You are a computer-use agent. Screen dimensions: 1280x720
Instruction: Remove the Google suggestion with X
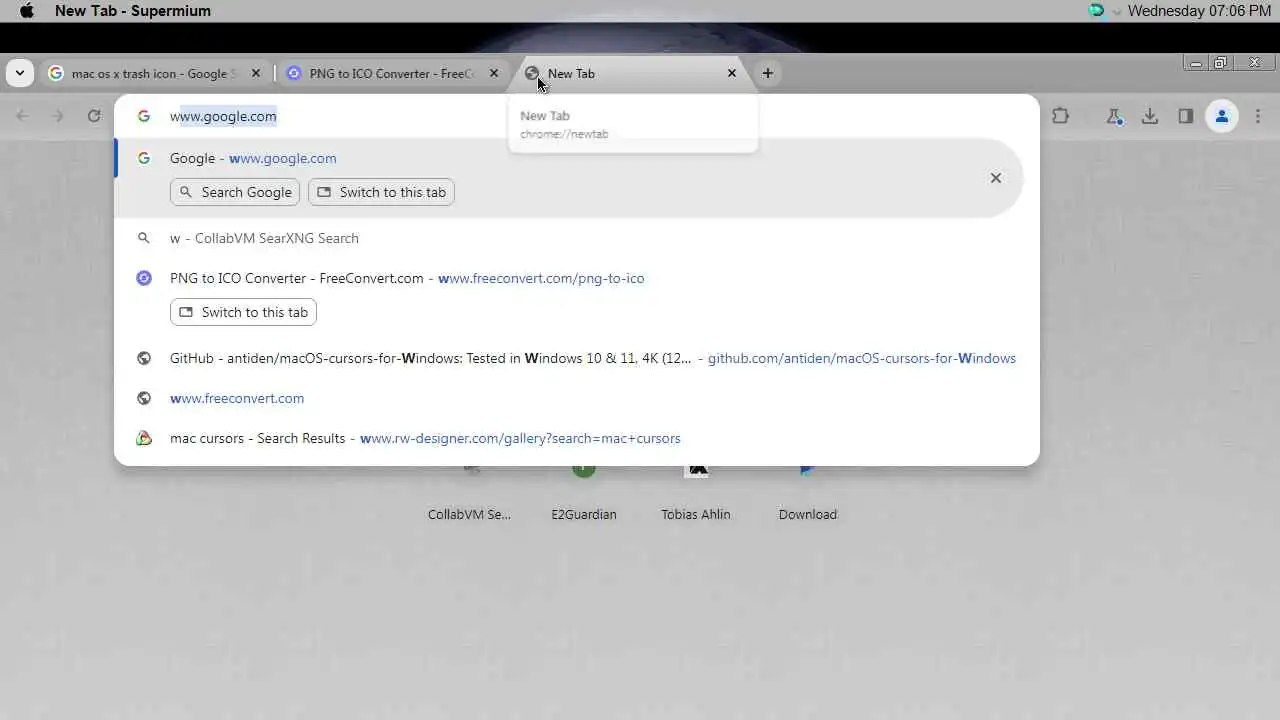coord(996,178)
